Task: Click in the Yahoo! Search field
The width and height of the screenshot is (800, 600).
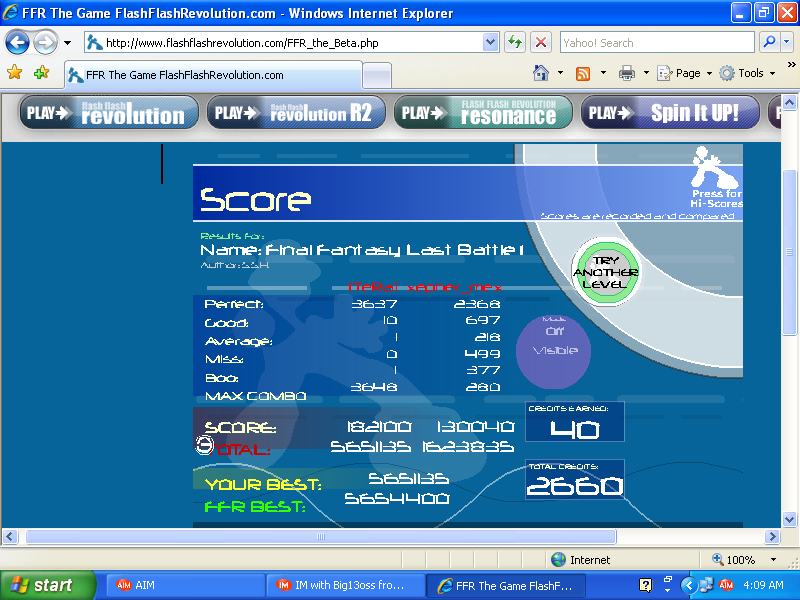Action: tap(656, 43)
